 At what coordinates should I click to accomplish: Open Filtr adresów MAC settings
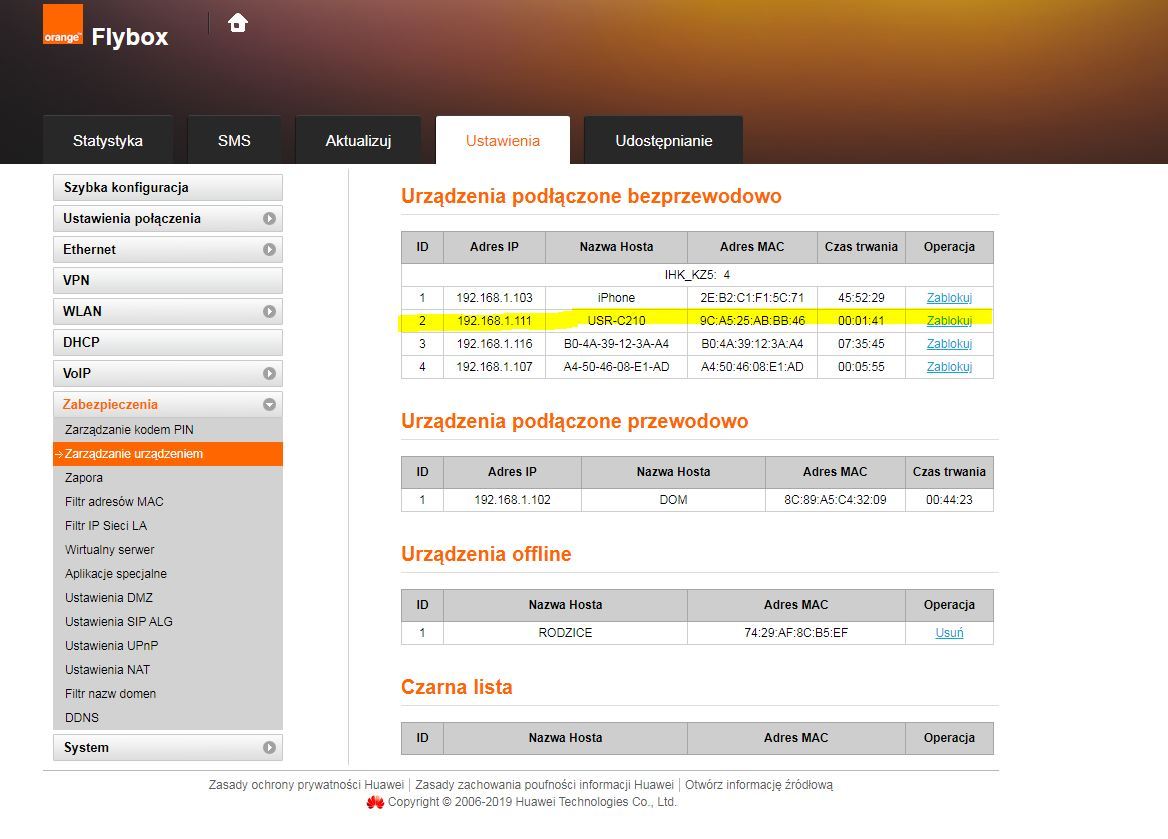pos(114,502)
